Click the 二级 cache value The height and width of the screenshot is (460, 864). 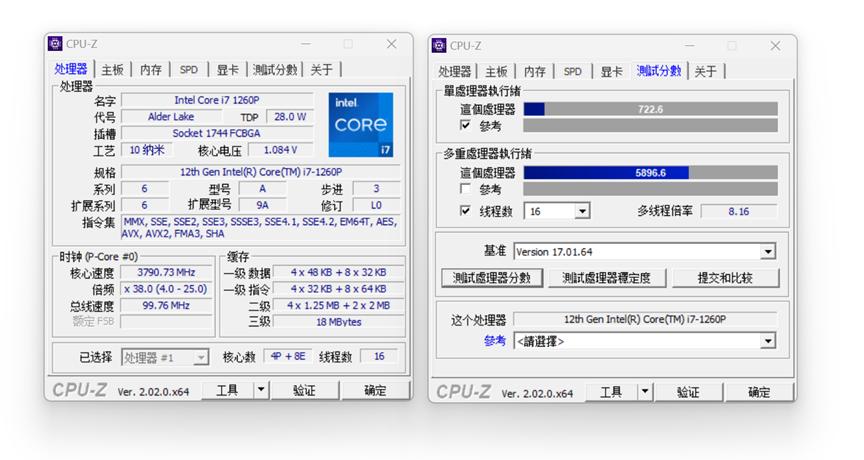click(x=338, y=305)
